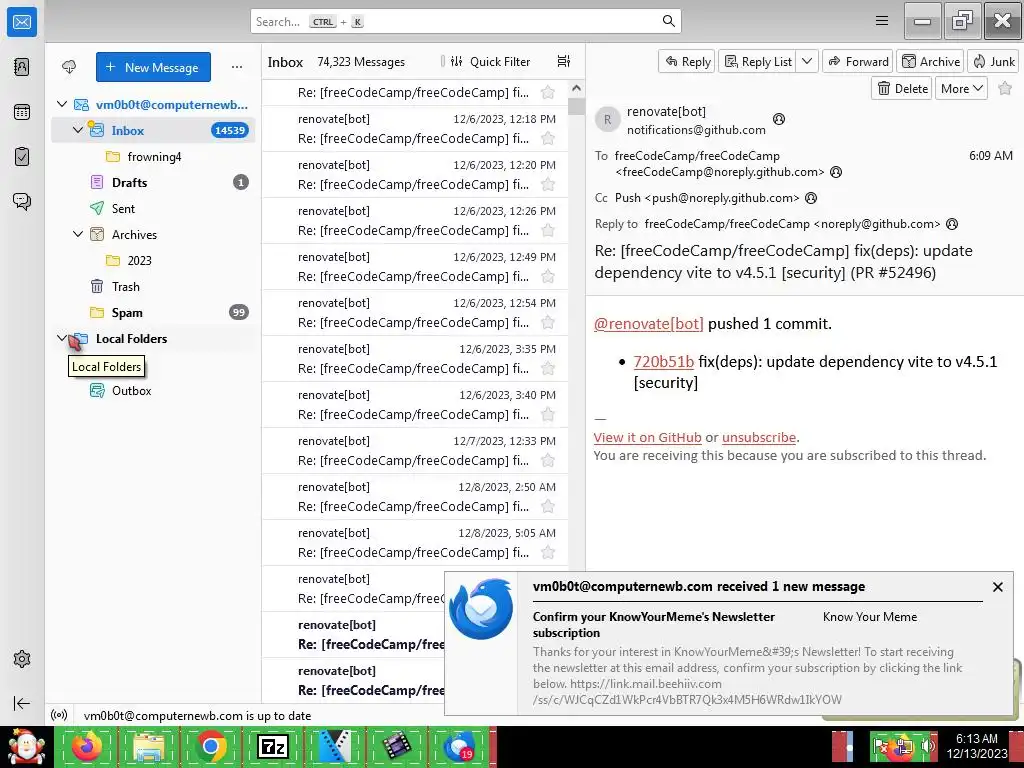
Task: Open the Sent folder
Action: [x=153, y=208]
